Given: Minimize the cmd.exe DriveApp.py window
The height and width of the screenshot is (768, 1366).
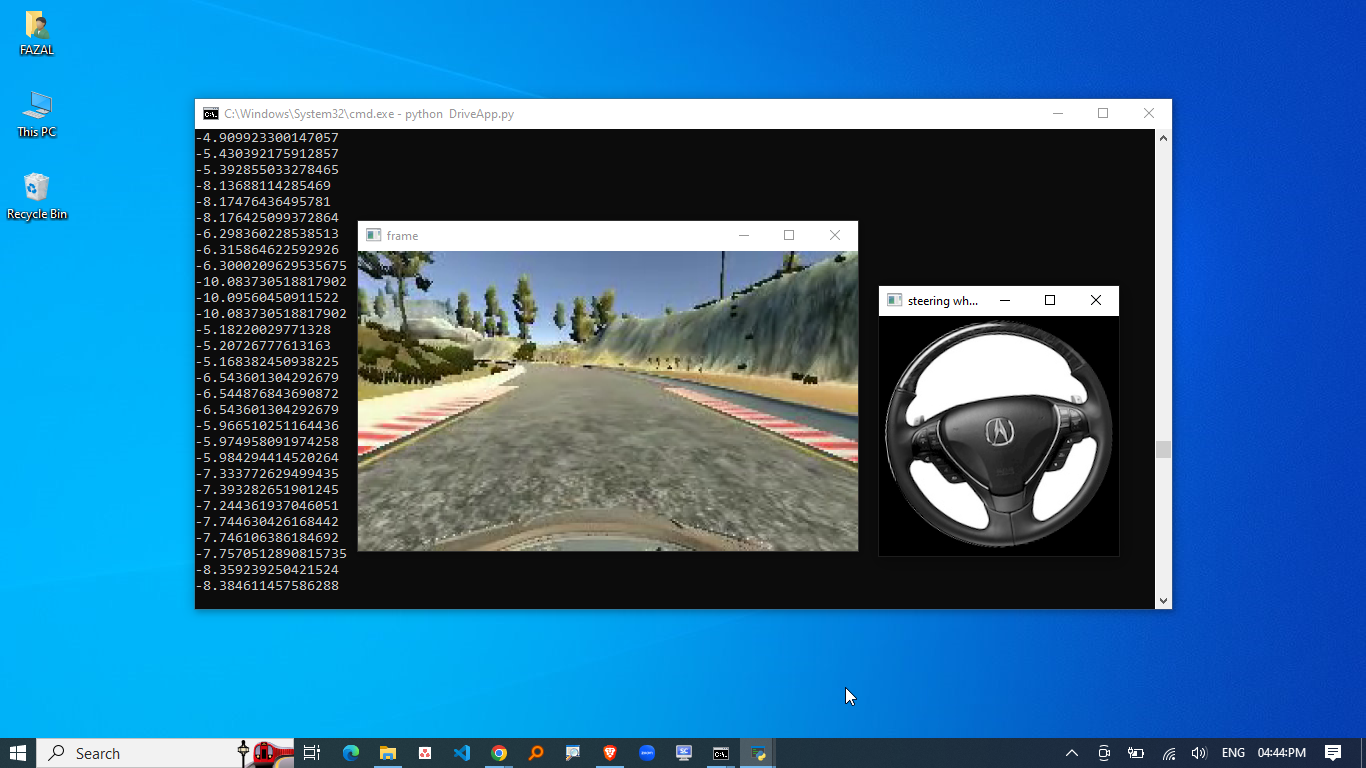Looking at the screenshot, I should coord(1058,114).
